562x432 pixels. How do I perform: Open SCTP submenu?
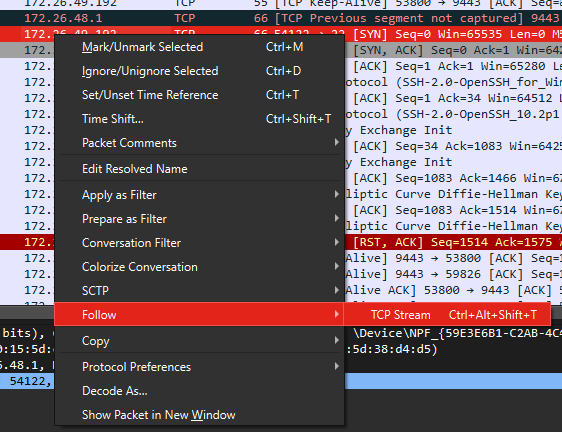coord(199,290)
